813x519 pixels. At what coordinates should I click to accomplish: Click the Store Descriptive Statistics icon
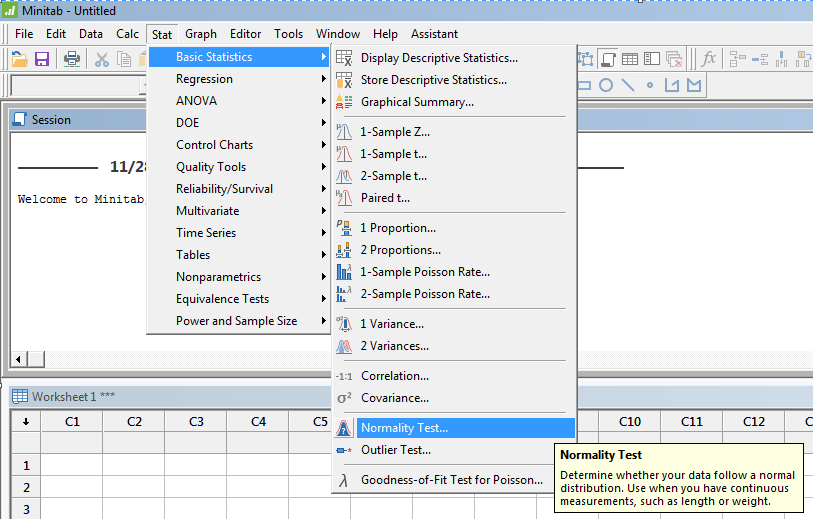(x=344, y=80)
